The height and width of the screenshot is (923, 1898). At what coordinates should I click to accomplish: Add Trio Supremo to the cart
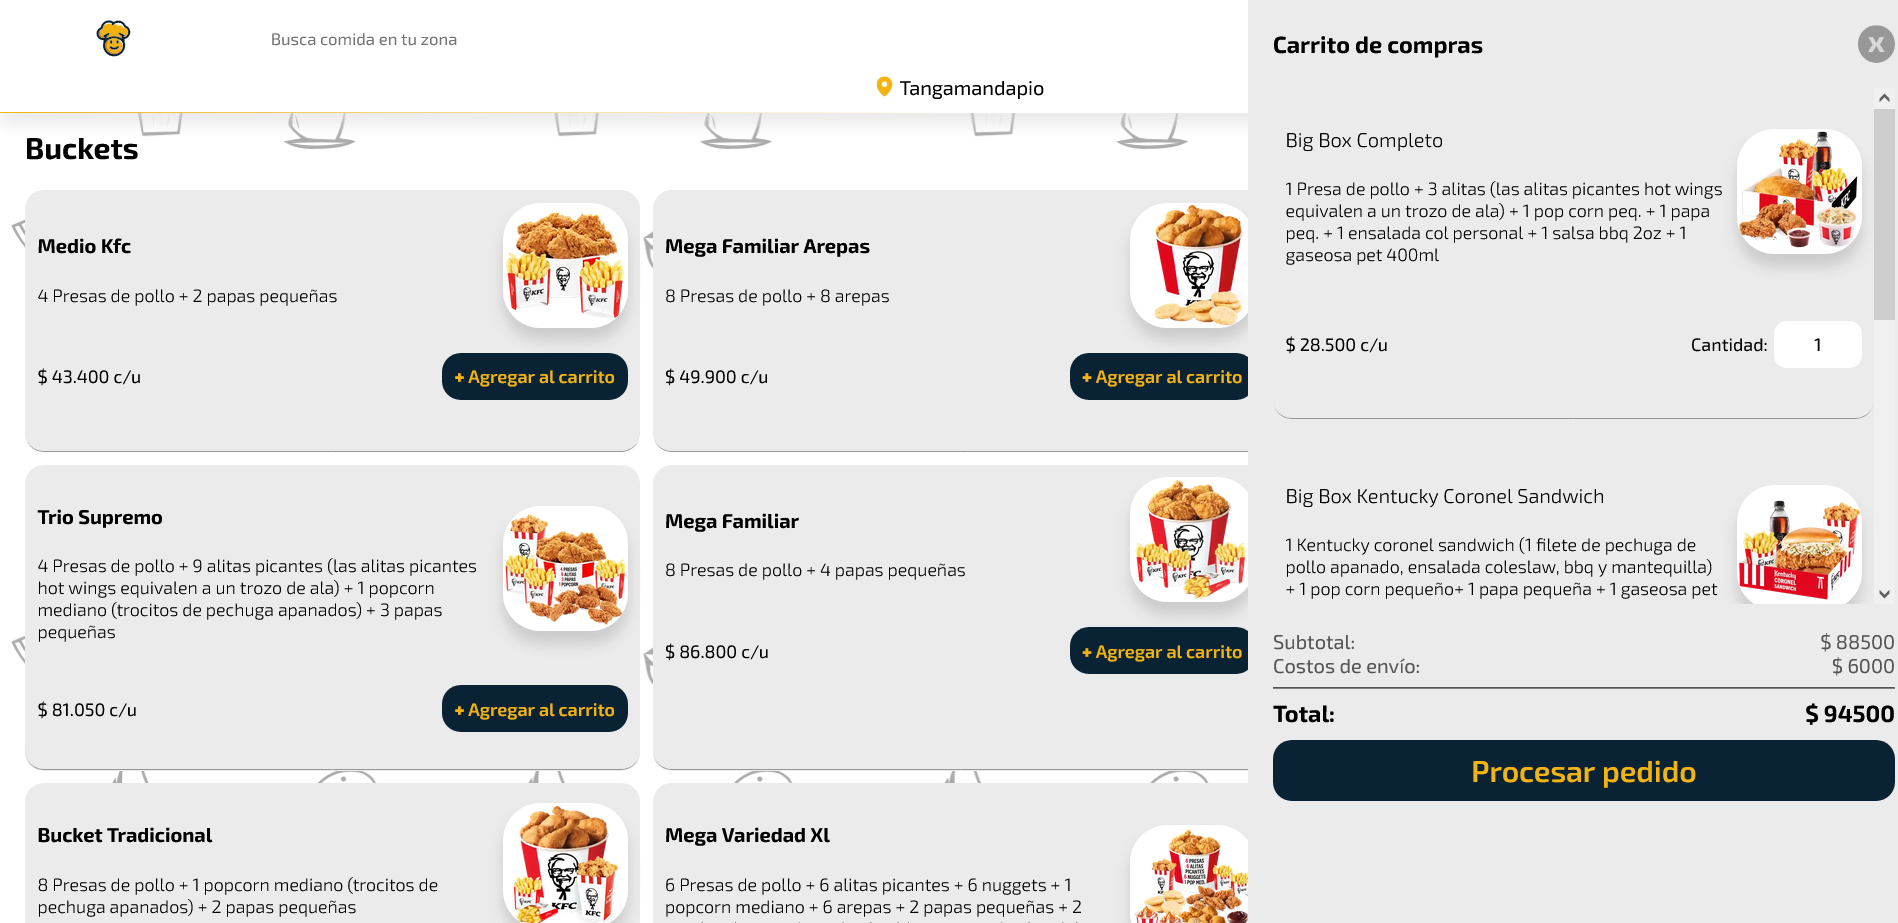(535, 709)
